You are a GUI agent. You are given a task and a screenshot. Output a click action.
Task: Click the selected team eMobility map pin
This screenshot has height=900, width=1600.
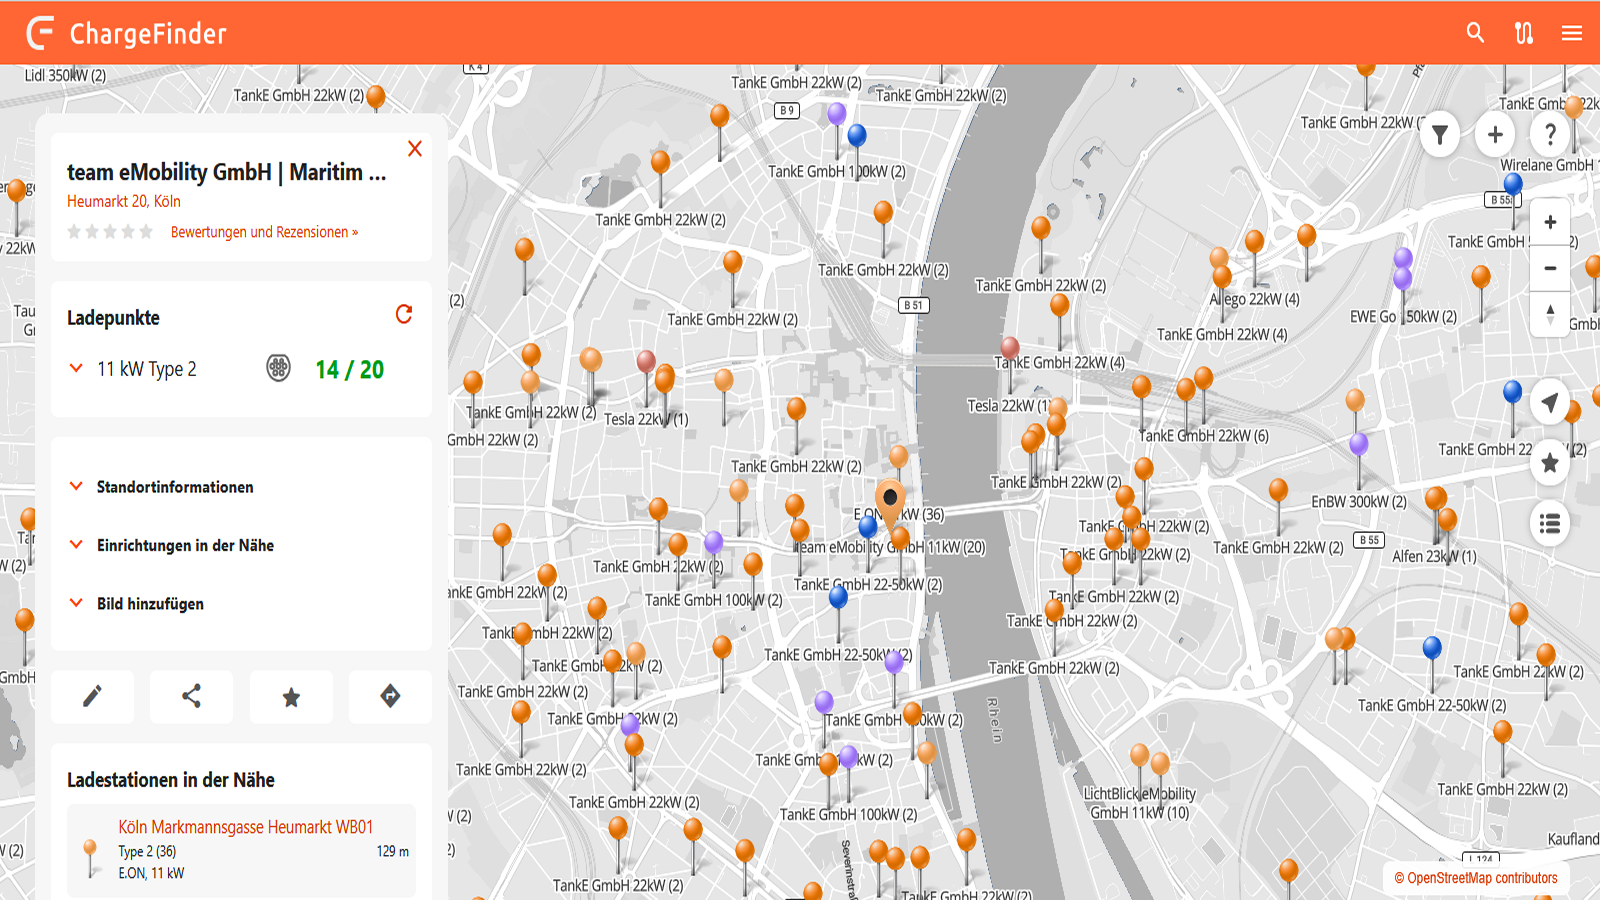(x=889, y=502)
